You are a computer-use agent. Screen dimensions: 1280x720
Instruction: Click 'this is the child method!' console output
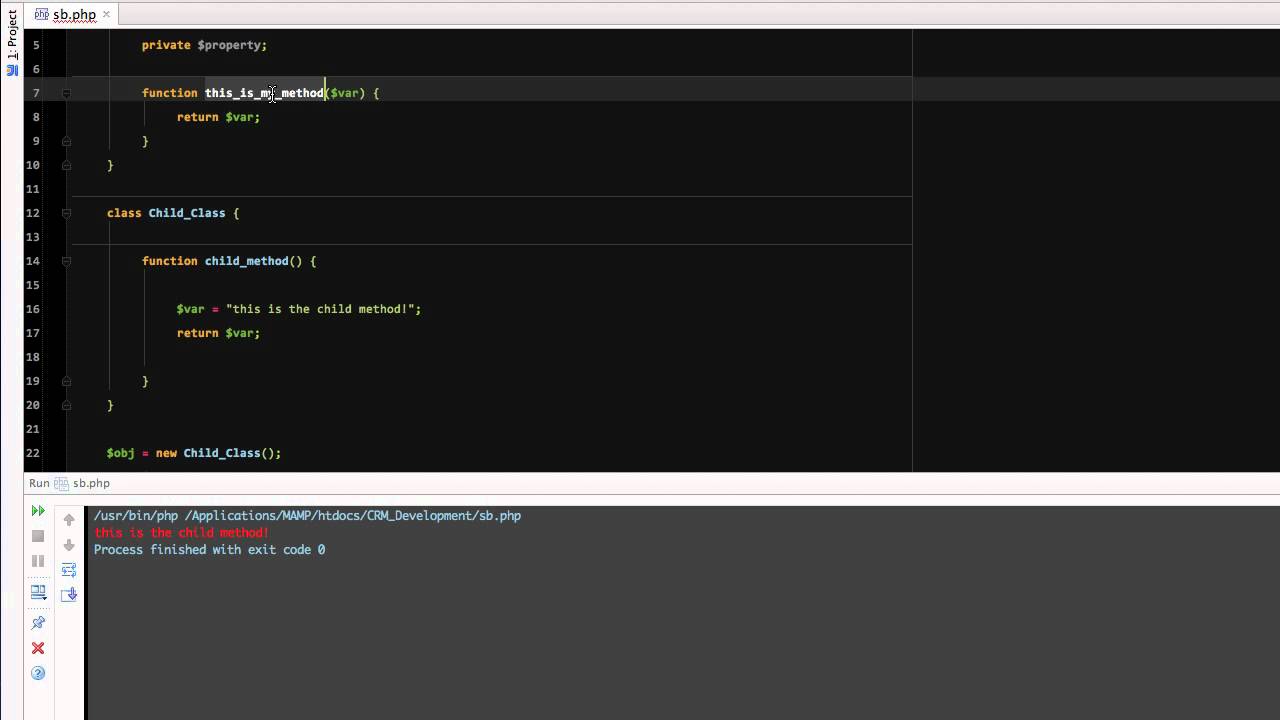181,533
